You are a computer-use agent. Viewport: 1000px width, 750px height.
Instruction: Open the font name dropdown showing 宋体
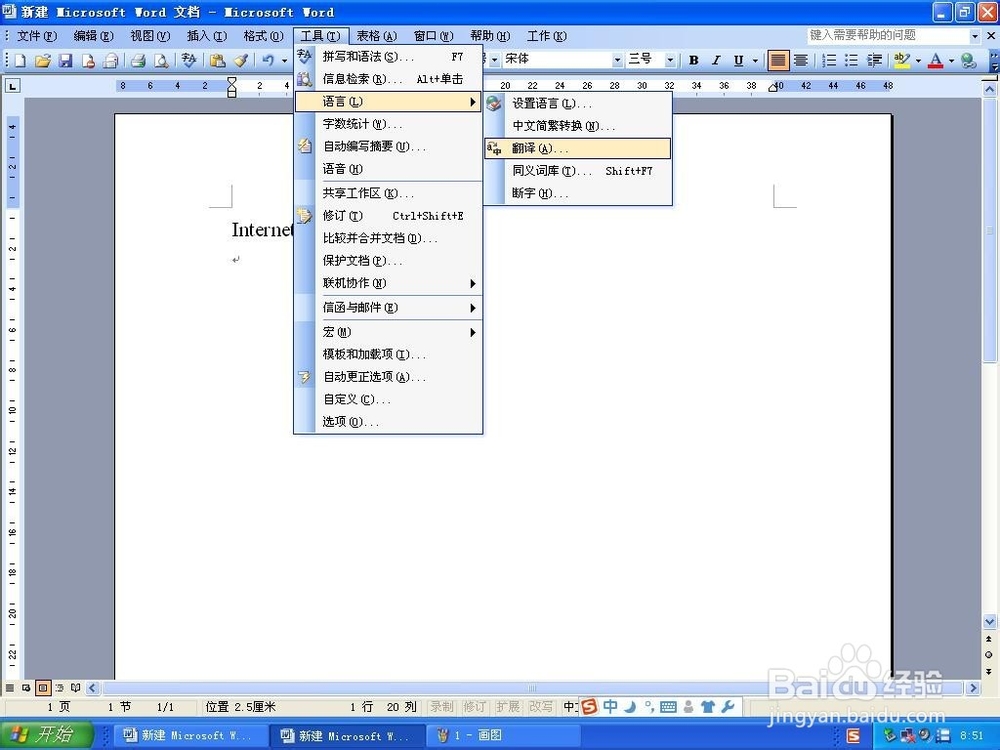pyautogui.click(x=617, y=59)
